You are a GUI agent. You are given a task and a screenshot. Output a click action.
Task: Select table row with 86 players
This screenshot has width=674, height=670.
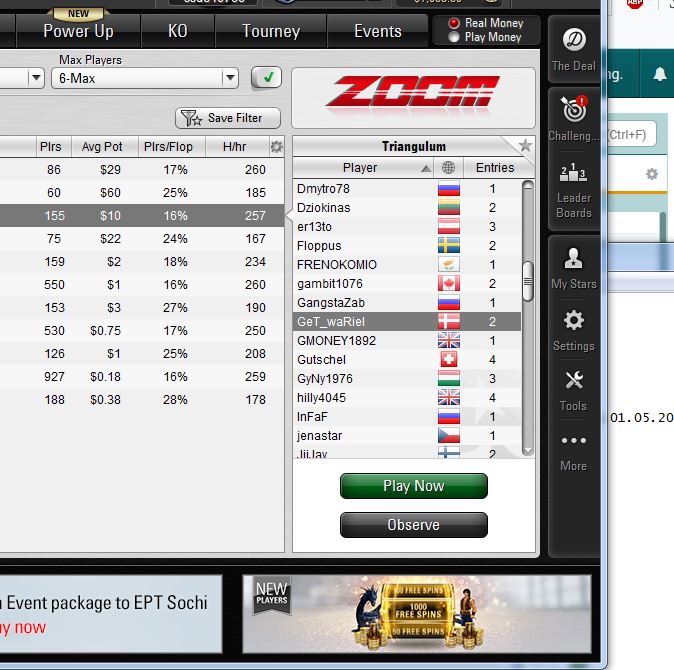click(x=142, y=169)
